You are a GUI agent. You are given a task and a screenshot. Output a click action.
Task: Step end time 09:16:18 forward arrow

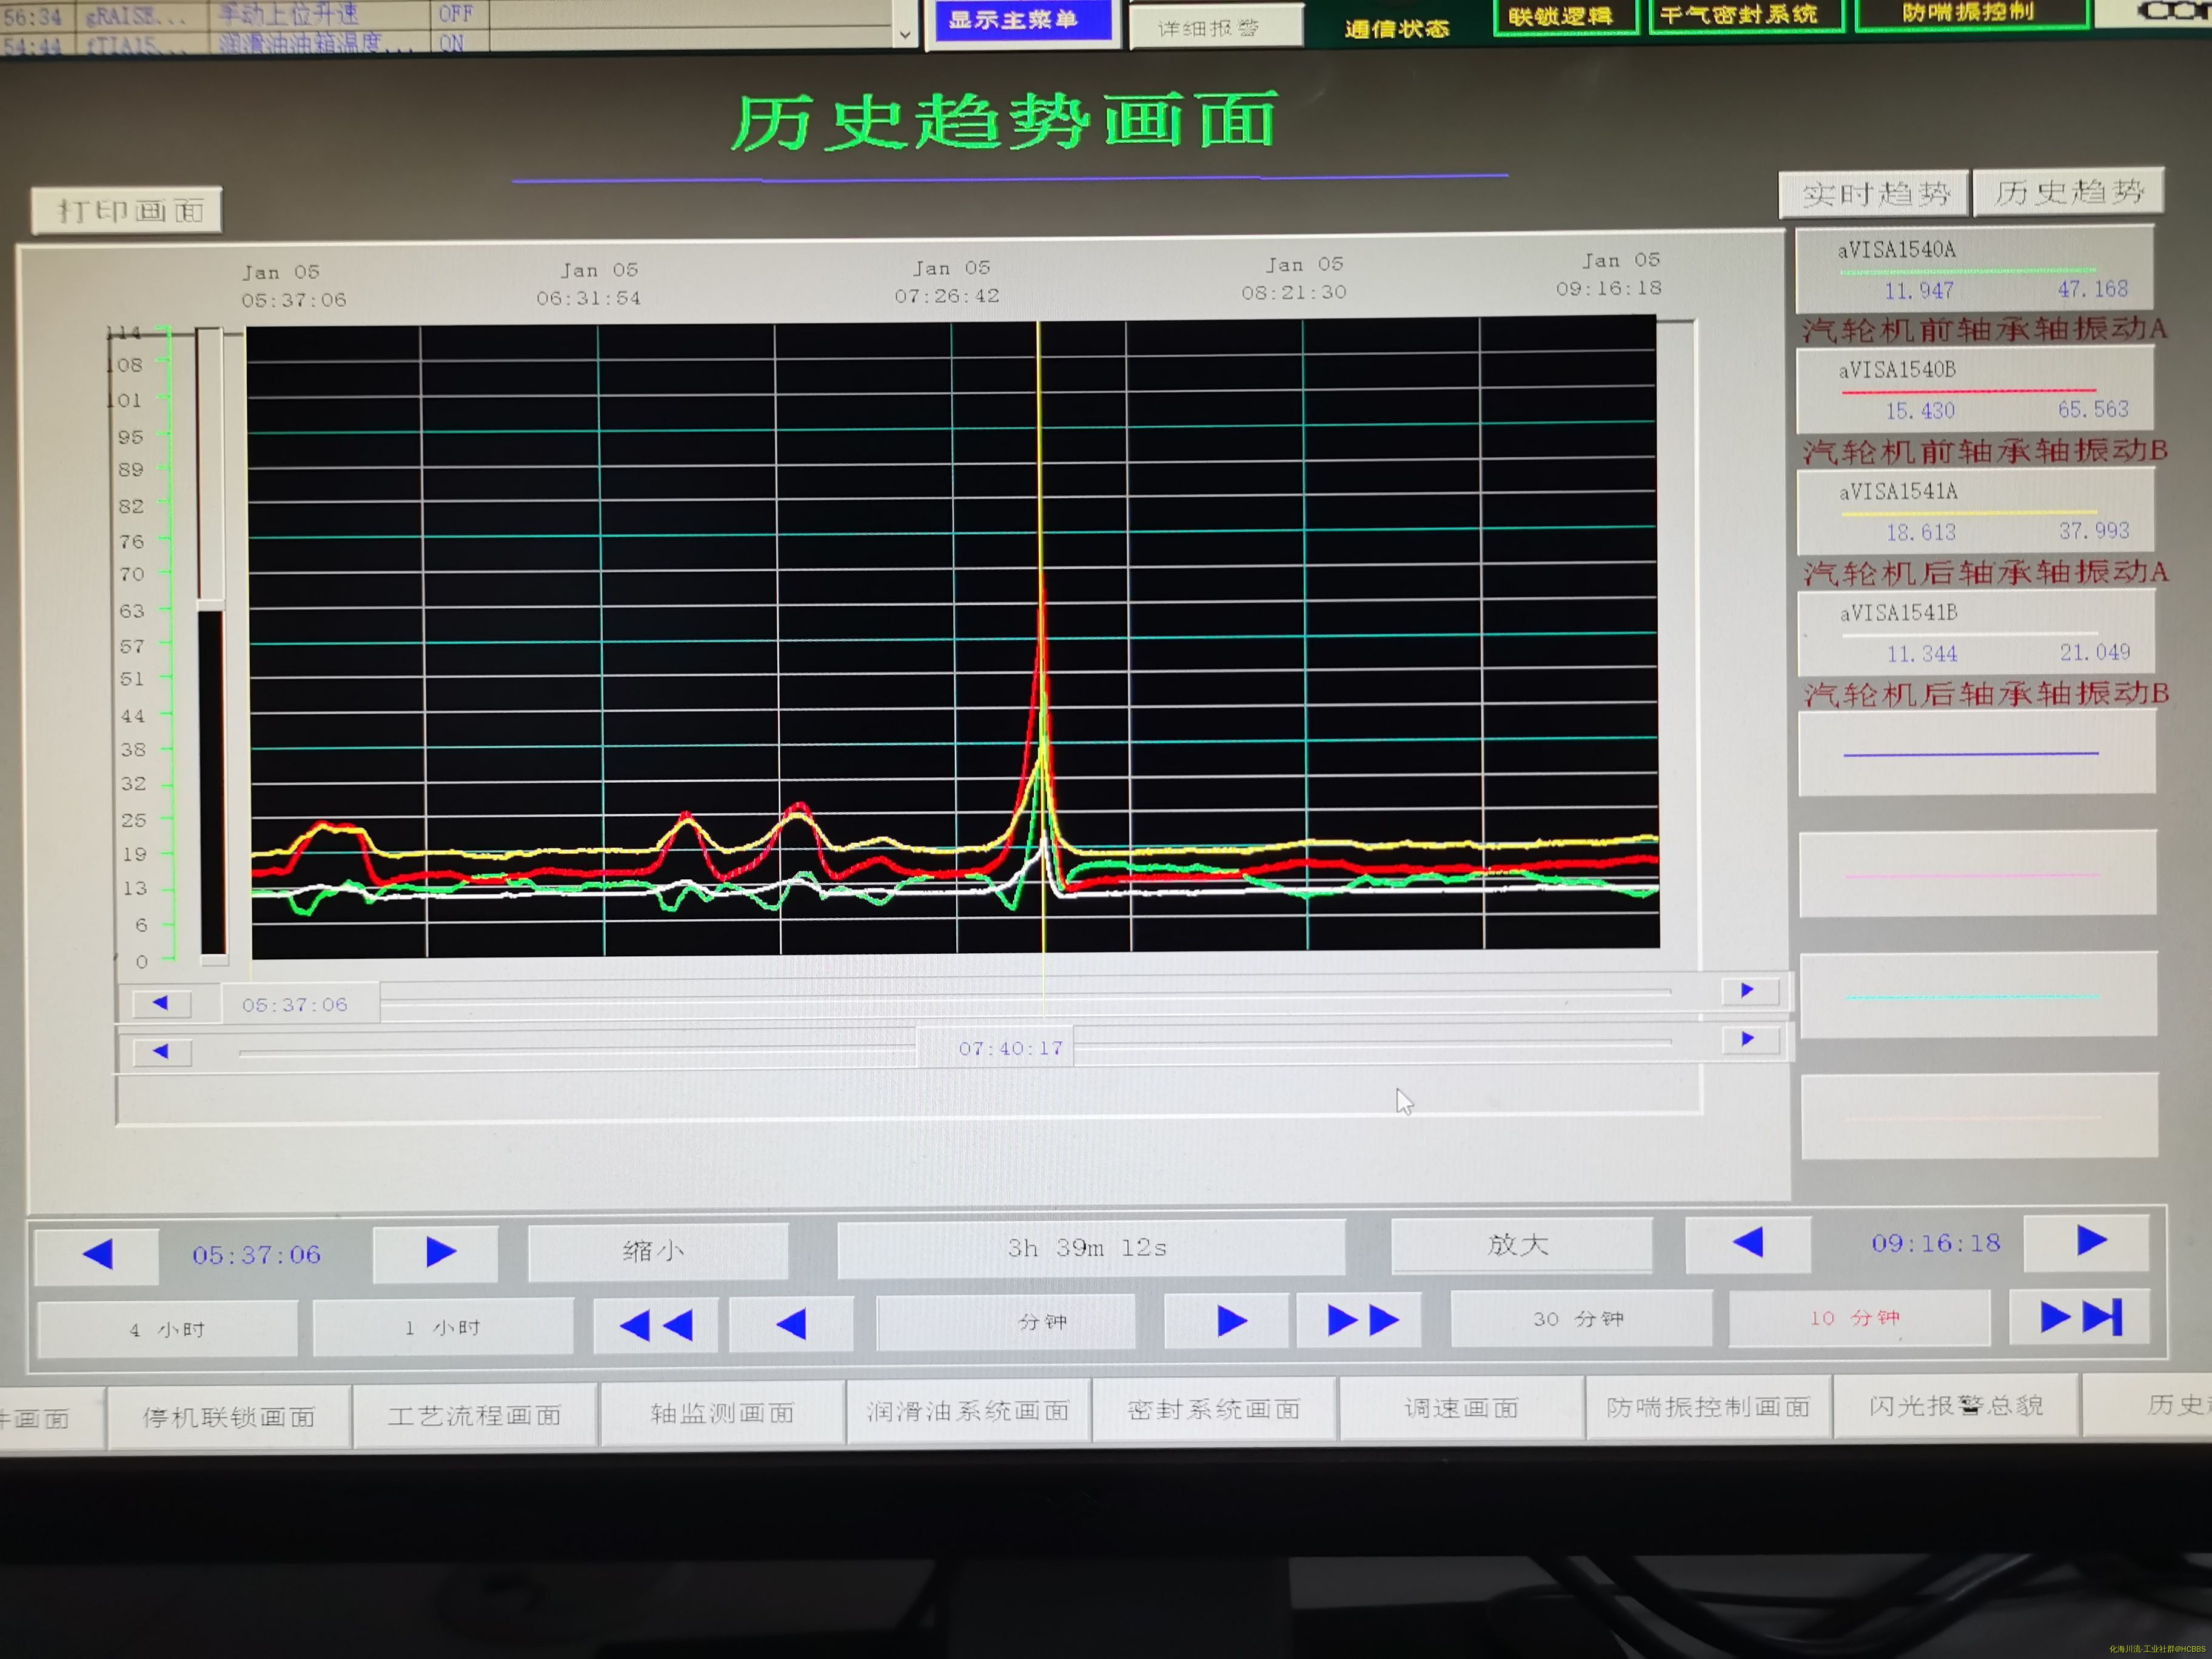pyautogui.click(x=2087, y=1242)
